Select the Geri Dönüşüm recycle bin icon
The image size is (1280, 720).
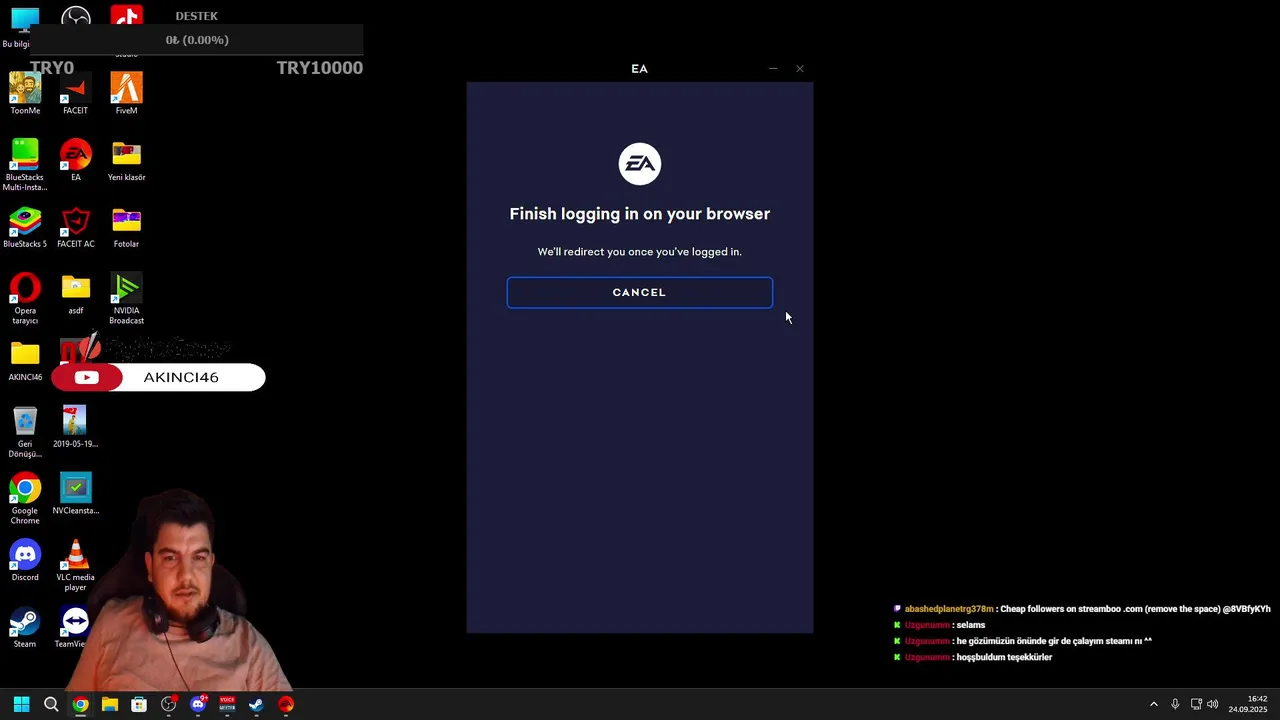point(25,432)
